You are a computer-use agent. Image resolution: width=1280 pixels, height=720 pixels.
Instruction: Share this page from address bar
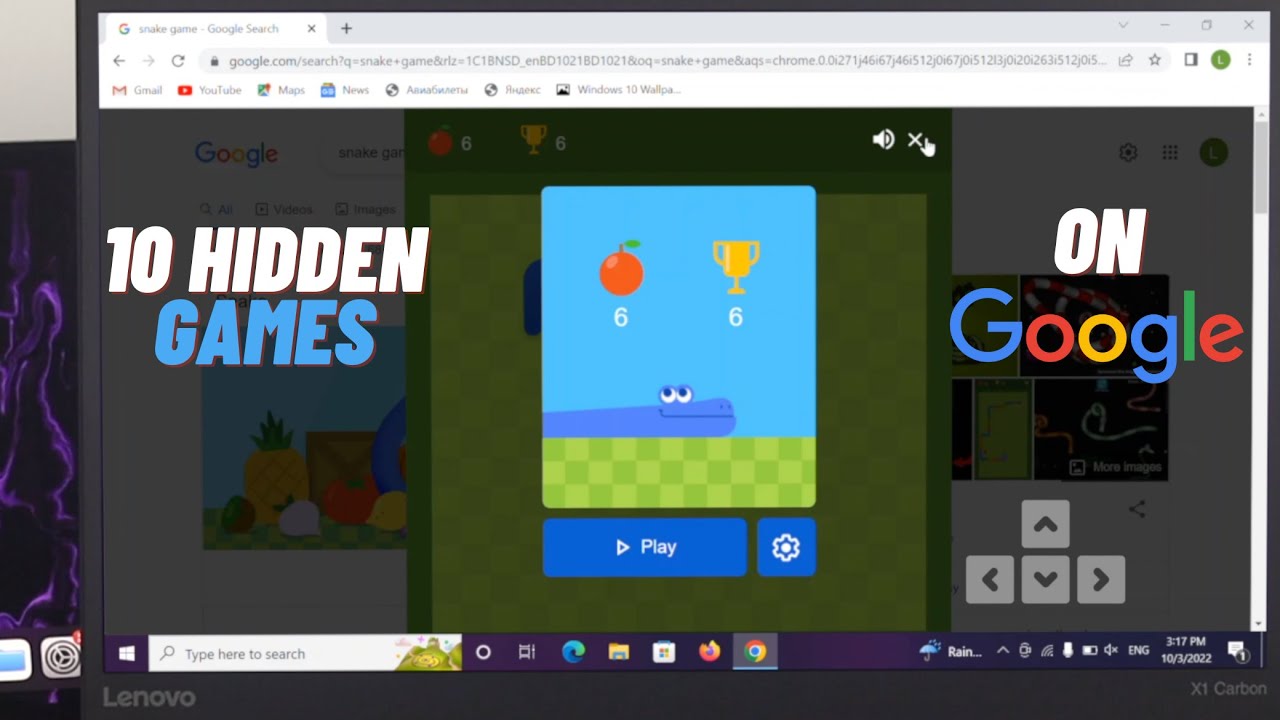tap(1126, 60)
